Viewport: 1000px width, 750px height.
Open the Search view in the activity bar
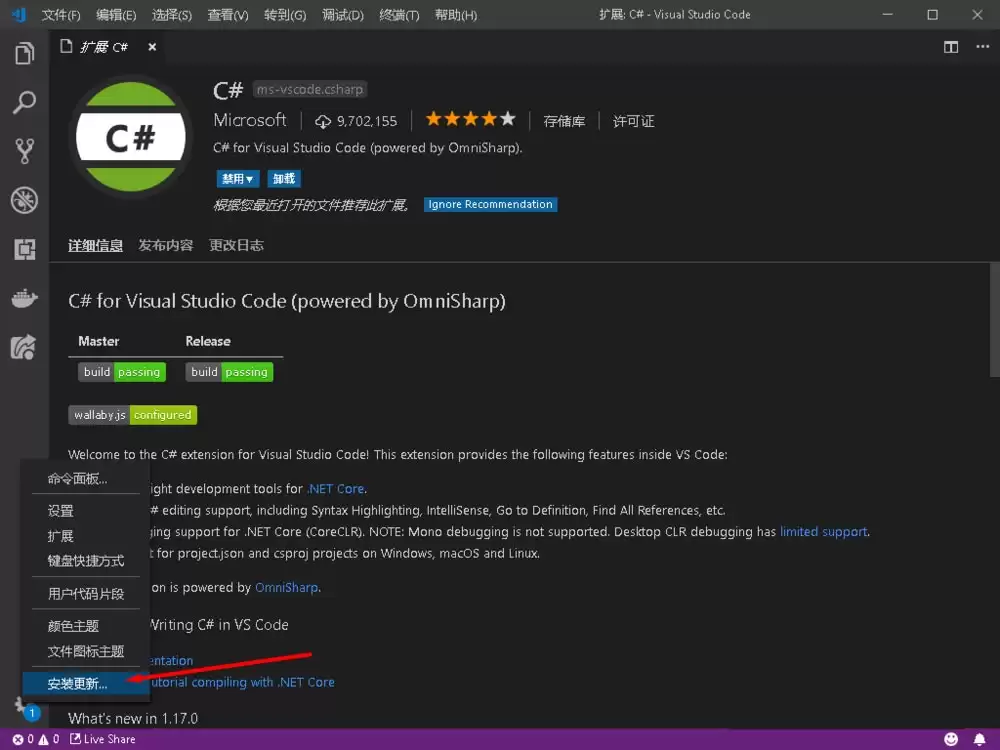coord(25,102)
